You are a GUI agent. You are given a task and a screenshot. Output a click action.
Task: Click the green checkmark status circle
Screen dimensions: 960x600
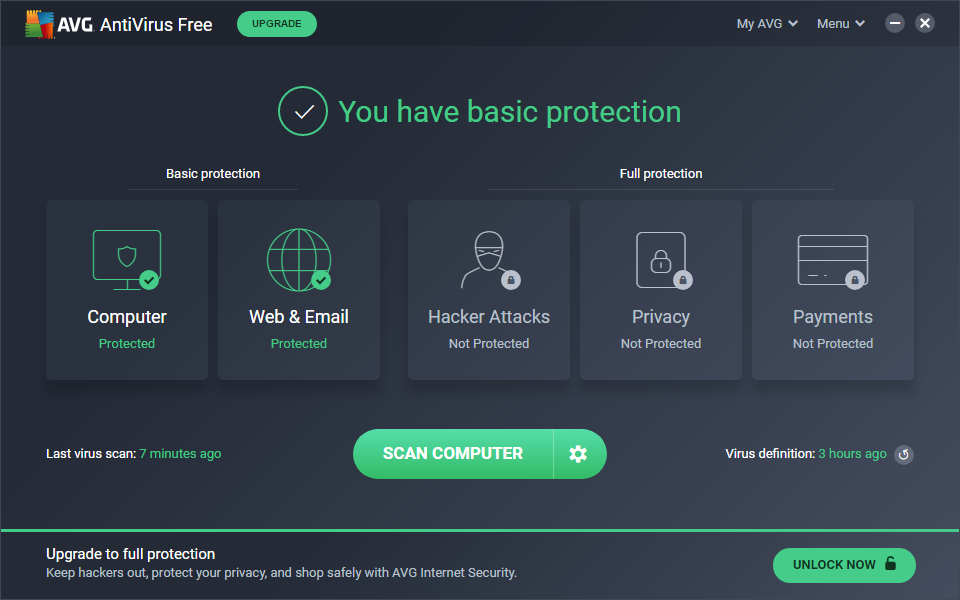[x=303, y=111]
